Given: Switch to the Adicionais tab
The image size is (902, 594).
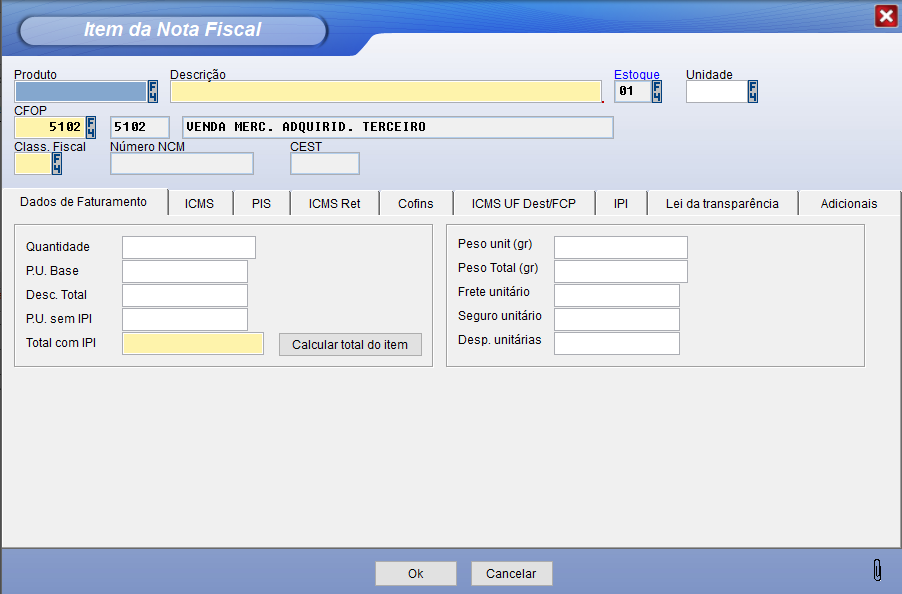Looking at the screenshot, I should click(x=848, y=204).
